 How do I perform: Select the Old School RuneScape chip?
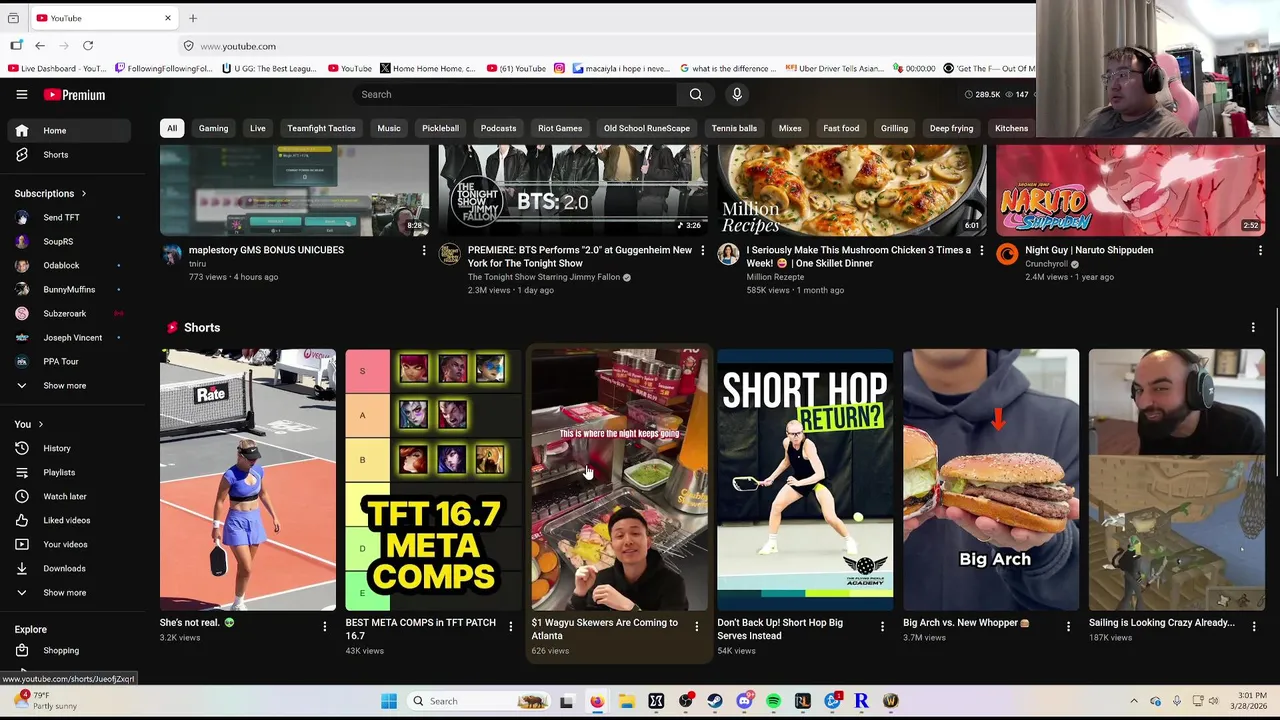[647, 128]
